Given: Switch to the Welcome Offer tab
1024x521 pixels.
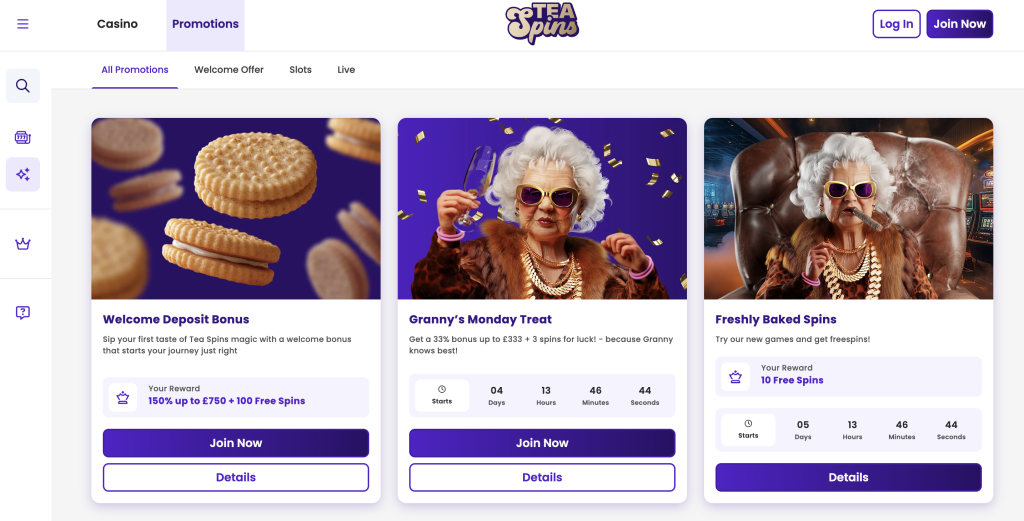Looking at the screenshot, I should pyautogui.click(x=229, y=70).
